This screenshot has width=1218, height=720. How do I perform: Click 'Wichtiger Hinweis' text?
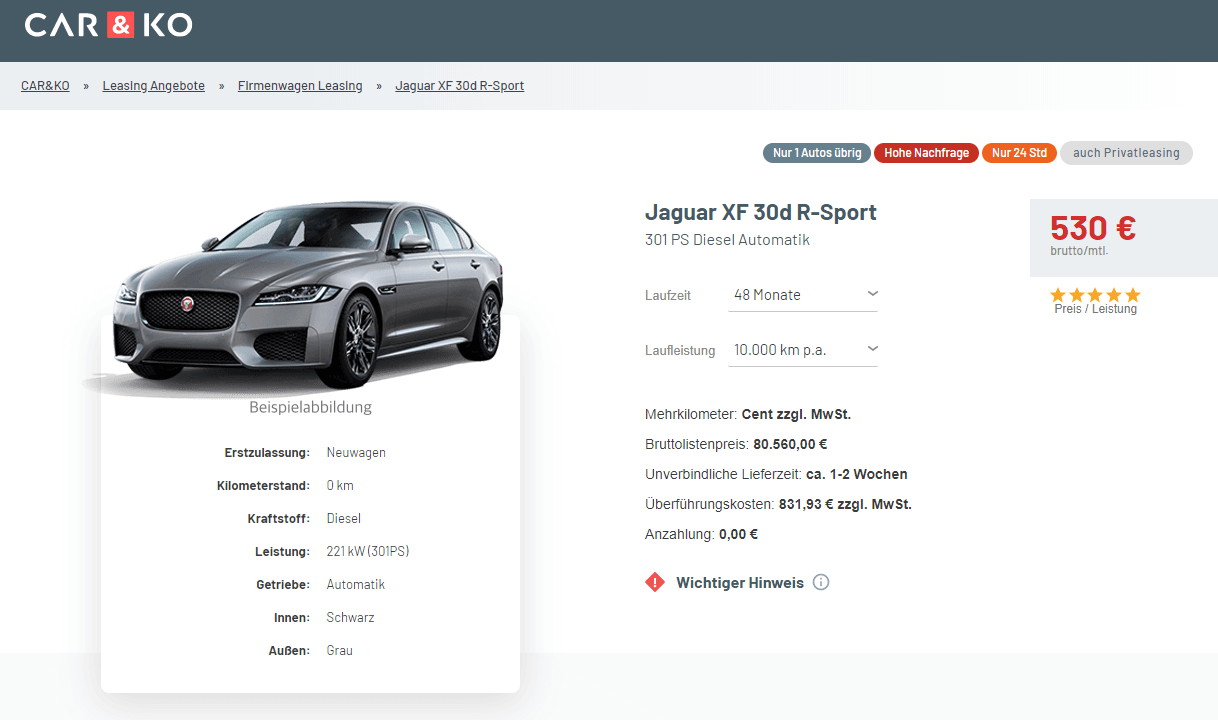tap(740, 583)
